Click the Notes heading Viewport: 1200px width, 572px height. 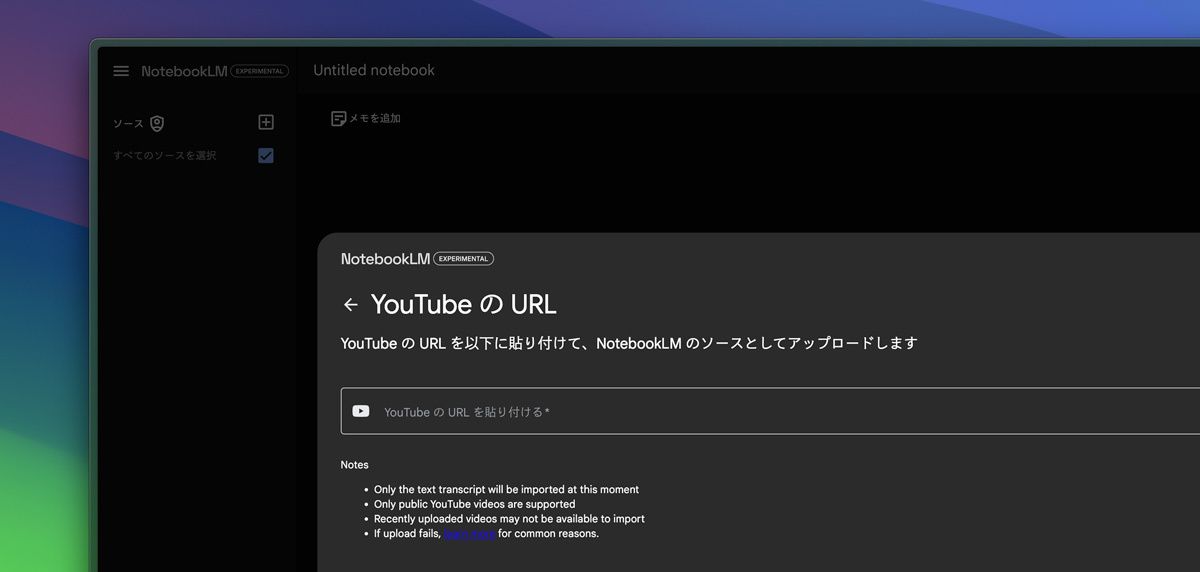click(354, 465)
